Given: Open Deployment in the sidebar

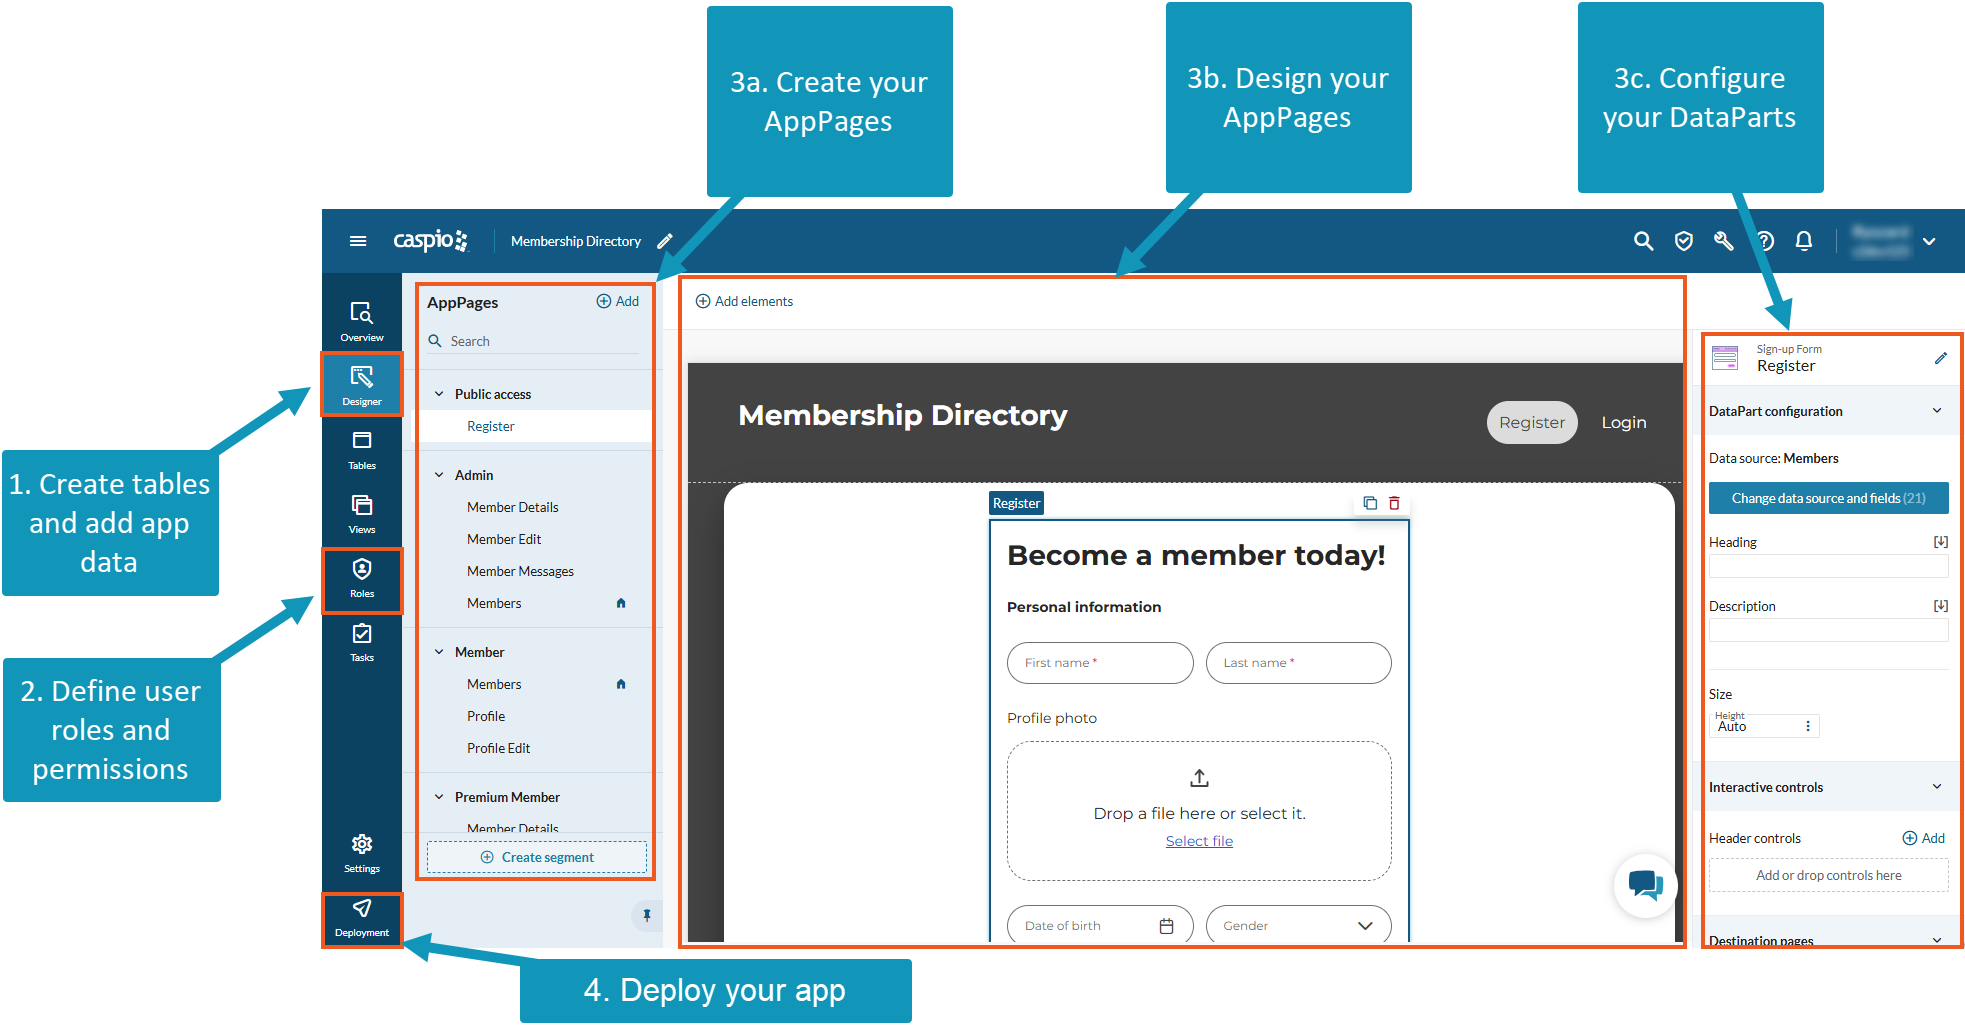Looking at the screenshot, I should pyautogui.click(x=362, y=919).
